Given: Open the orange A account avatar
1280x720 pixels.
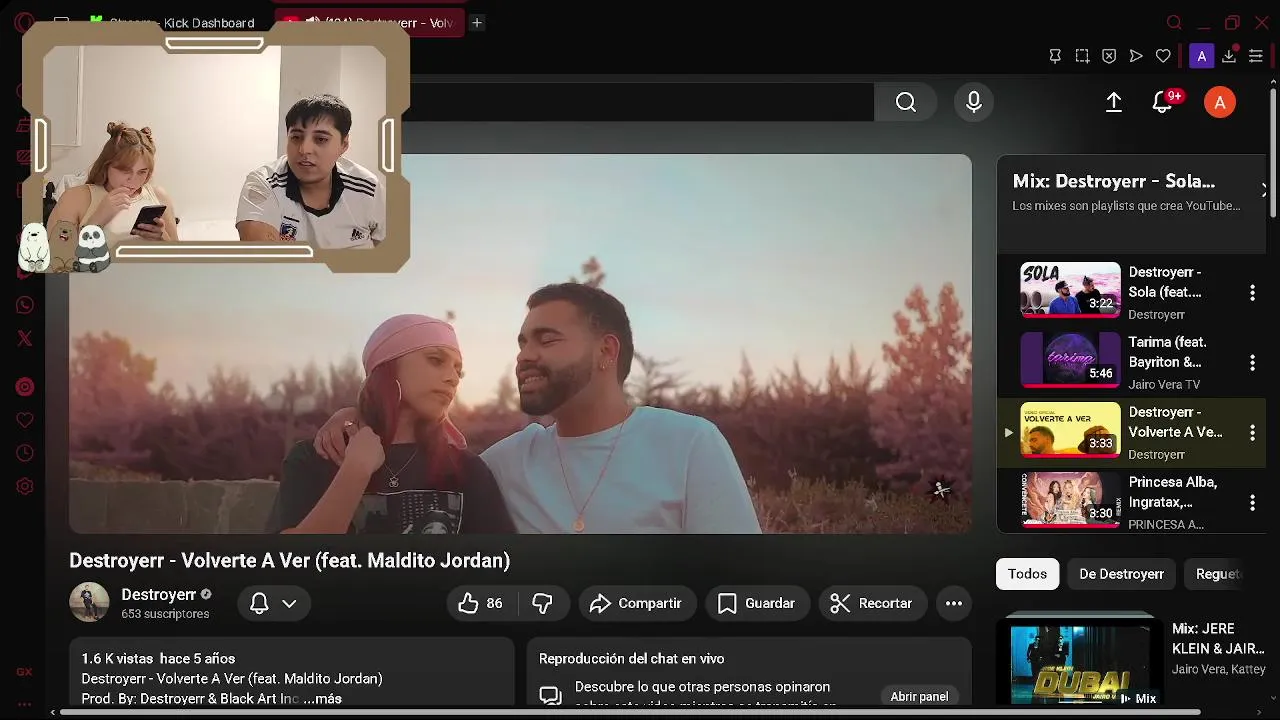Looking at the screenshot, I should [x=1220, y=102].
